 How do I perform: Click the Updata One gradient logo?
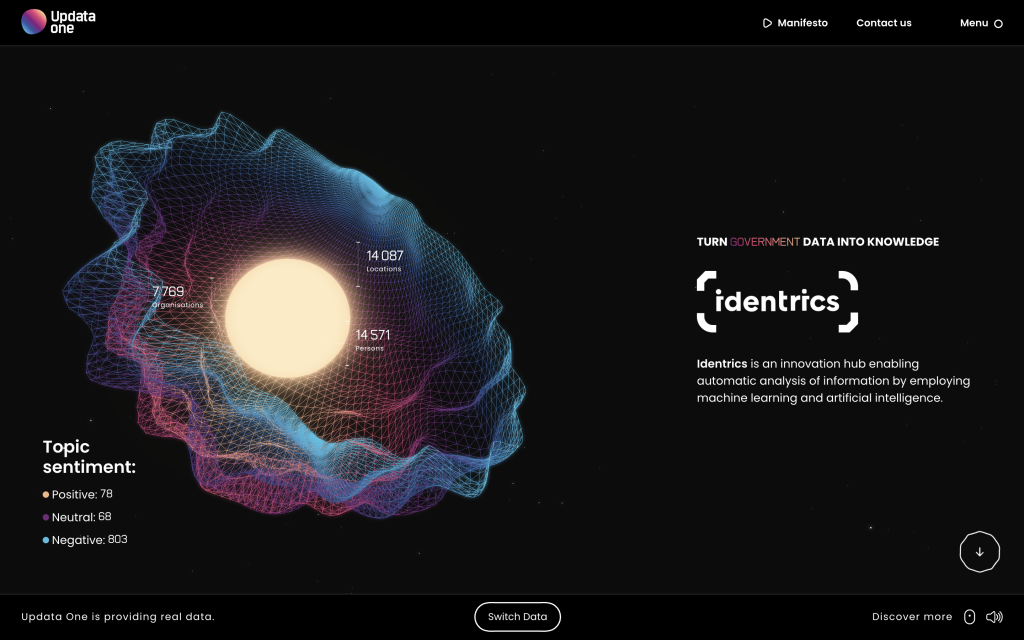(33, 22)
